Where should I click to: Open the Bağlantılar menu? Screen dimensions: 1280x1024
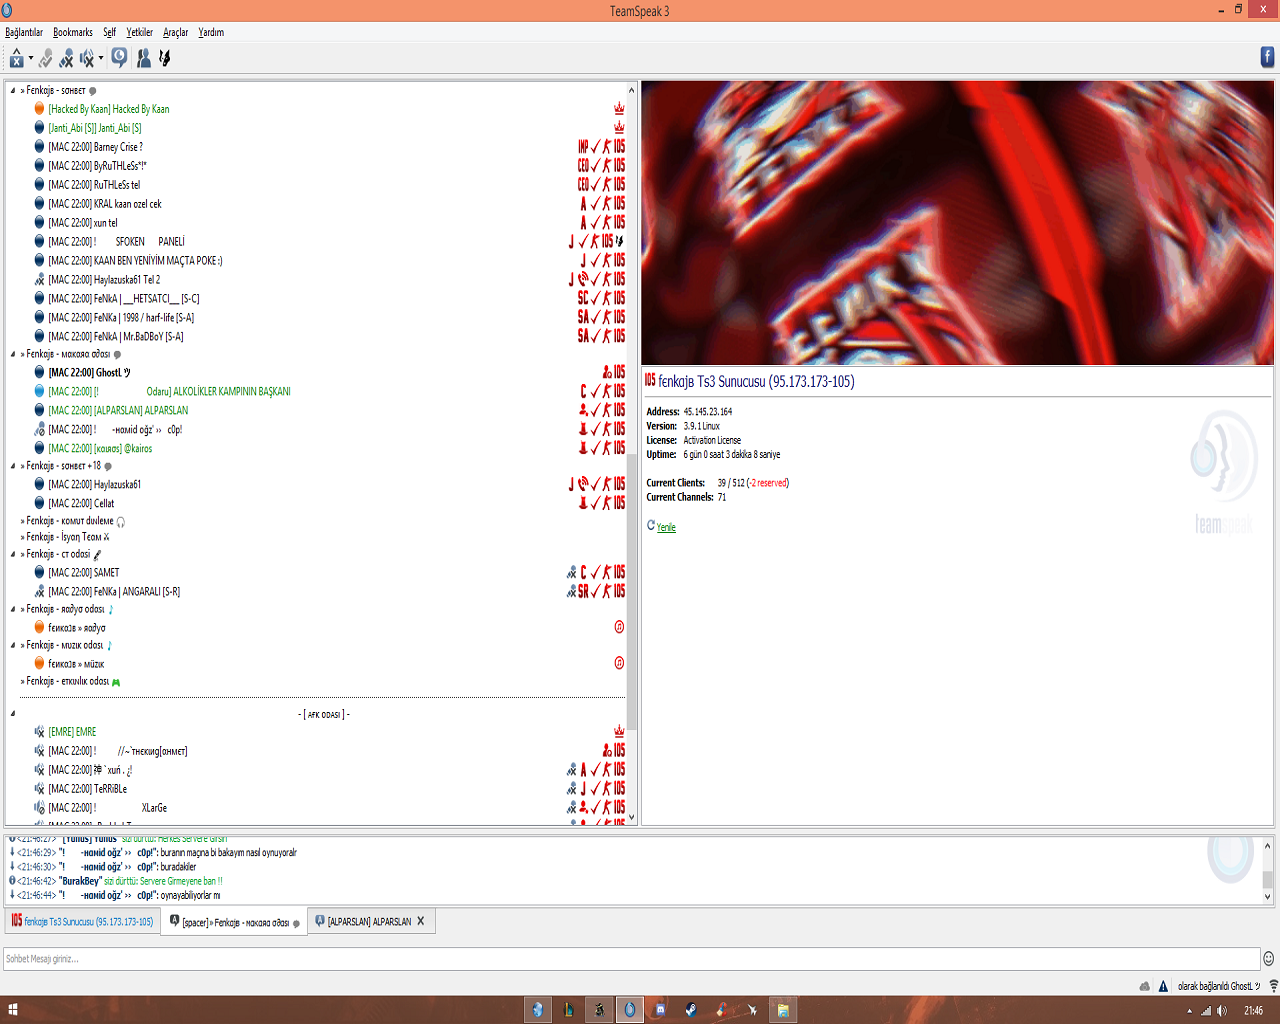pyautogui.click(x=24, y=32)
